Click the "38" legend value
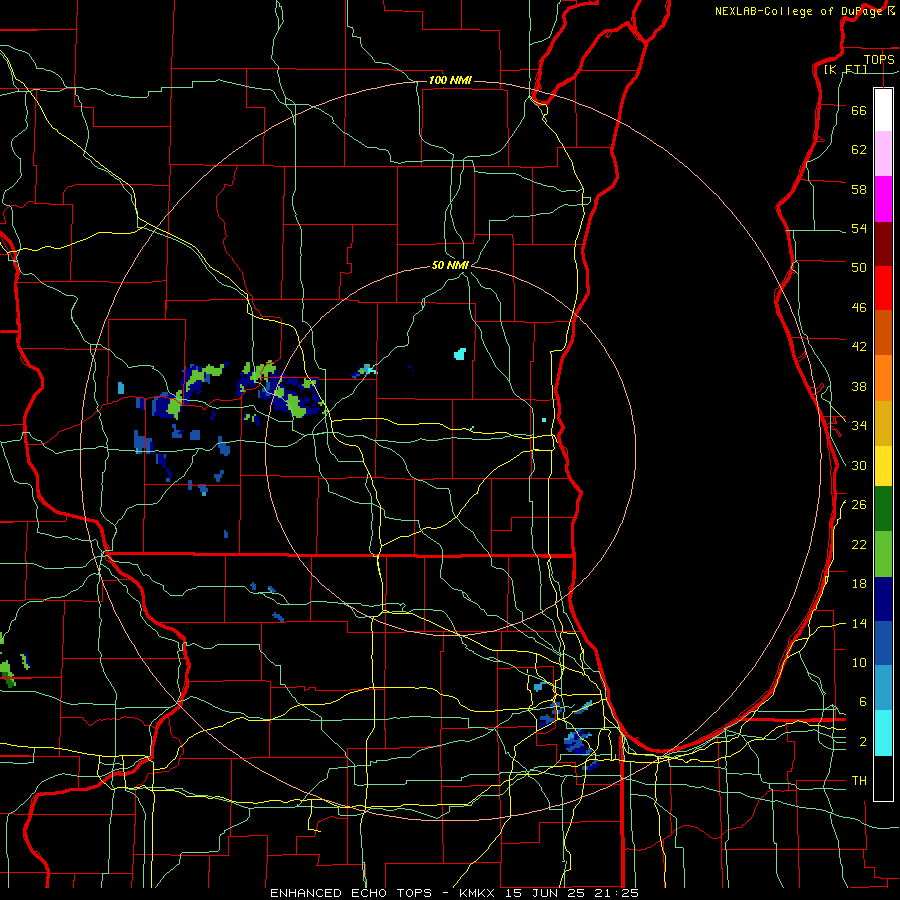Screen dimensions: 900x900 pyautogui.click(x=859, y=386)
